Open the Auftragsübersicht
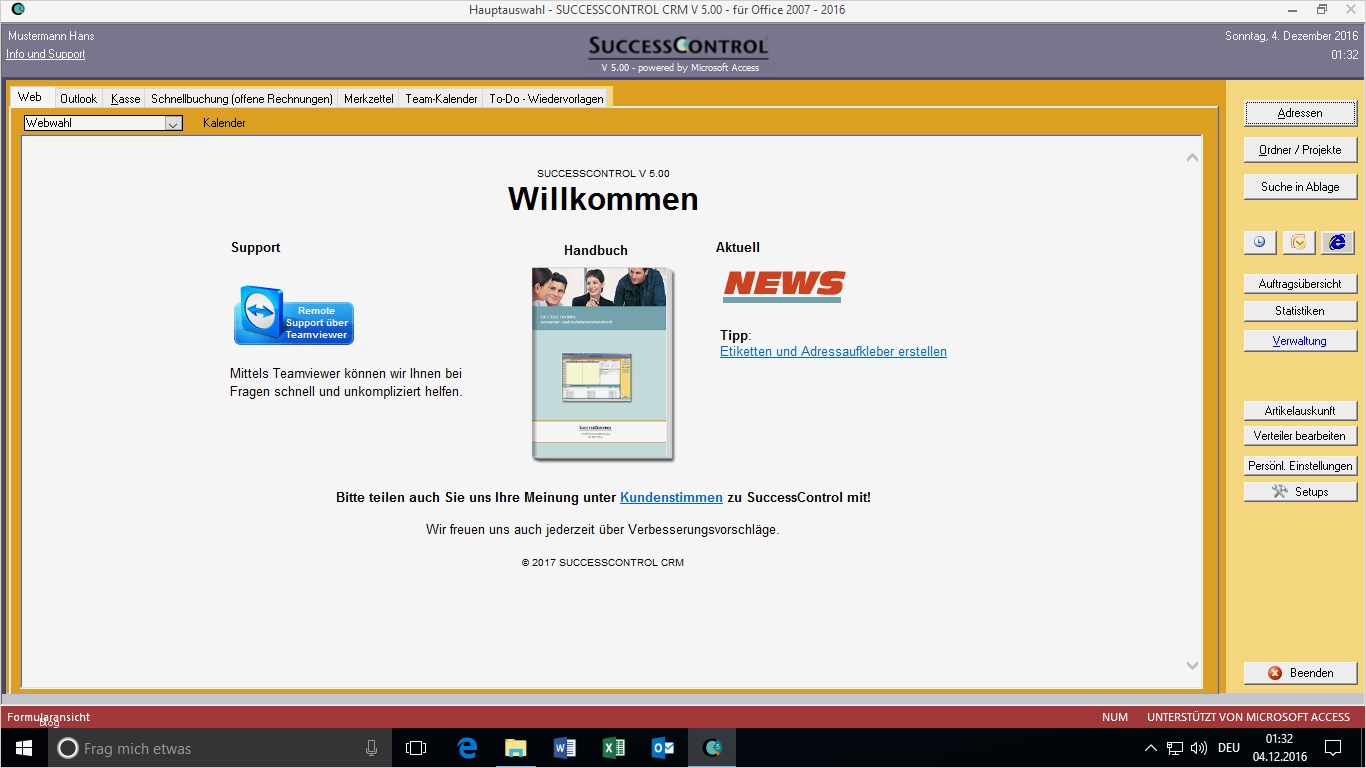This screenshot has width=1366, height=768. coord(1300,284)
